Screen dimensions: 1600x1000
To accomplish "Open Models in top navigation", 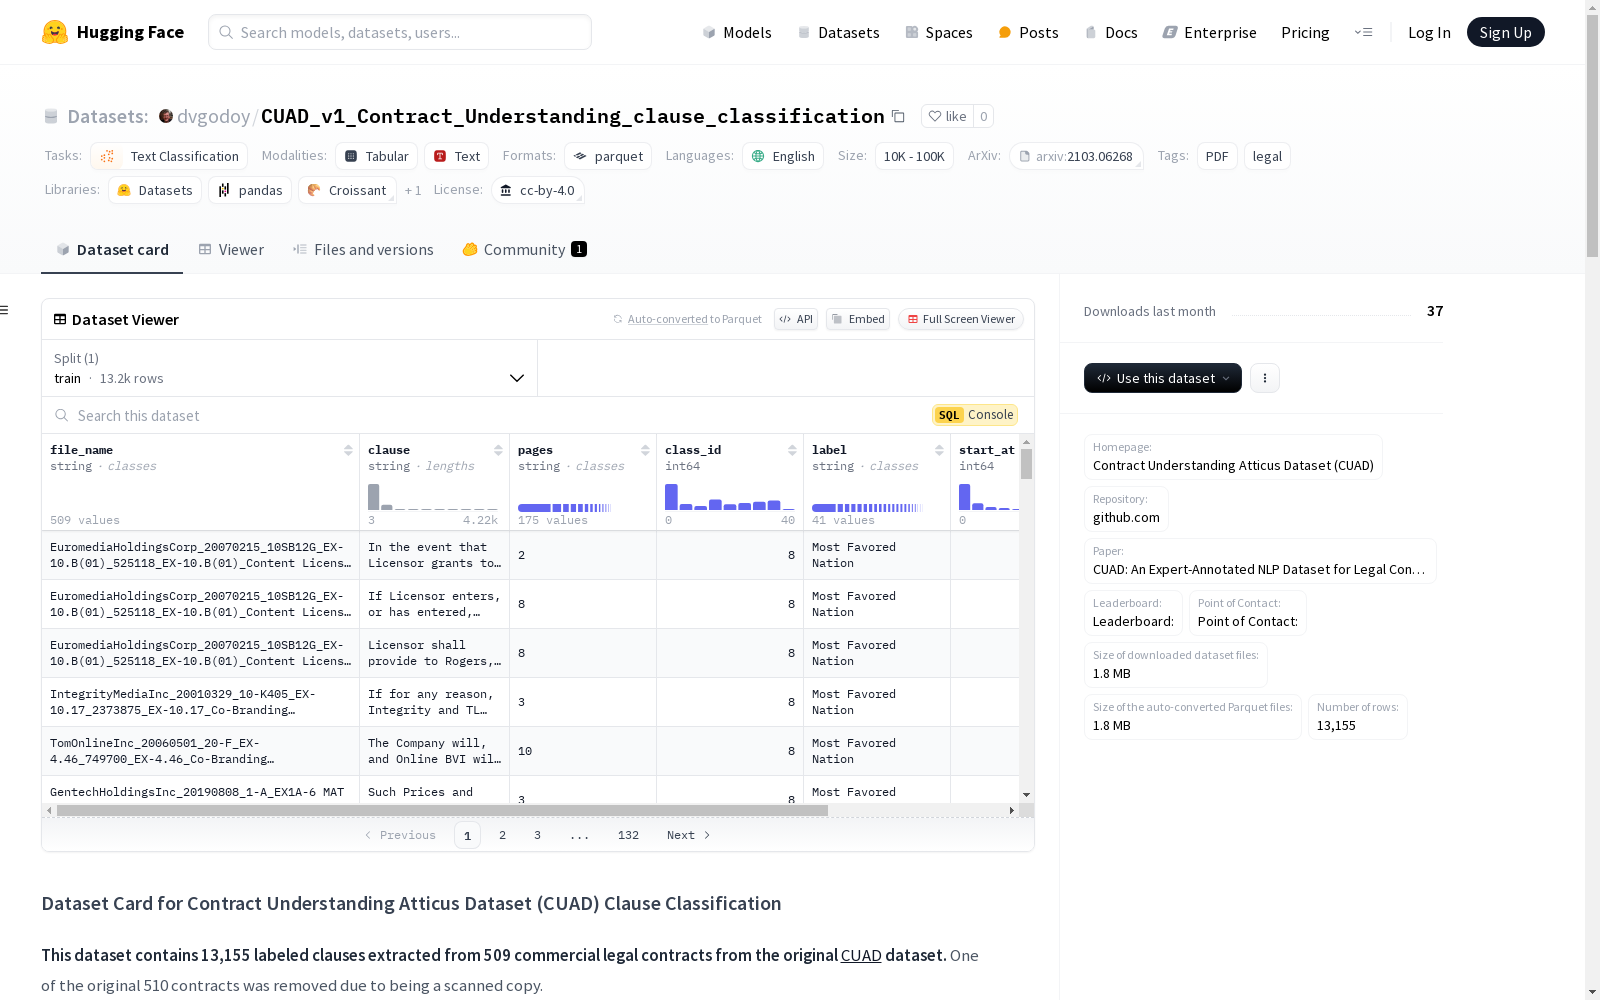I will click(737, 32).
